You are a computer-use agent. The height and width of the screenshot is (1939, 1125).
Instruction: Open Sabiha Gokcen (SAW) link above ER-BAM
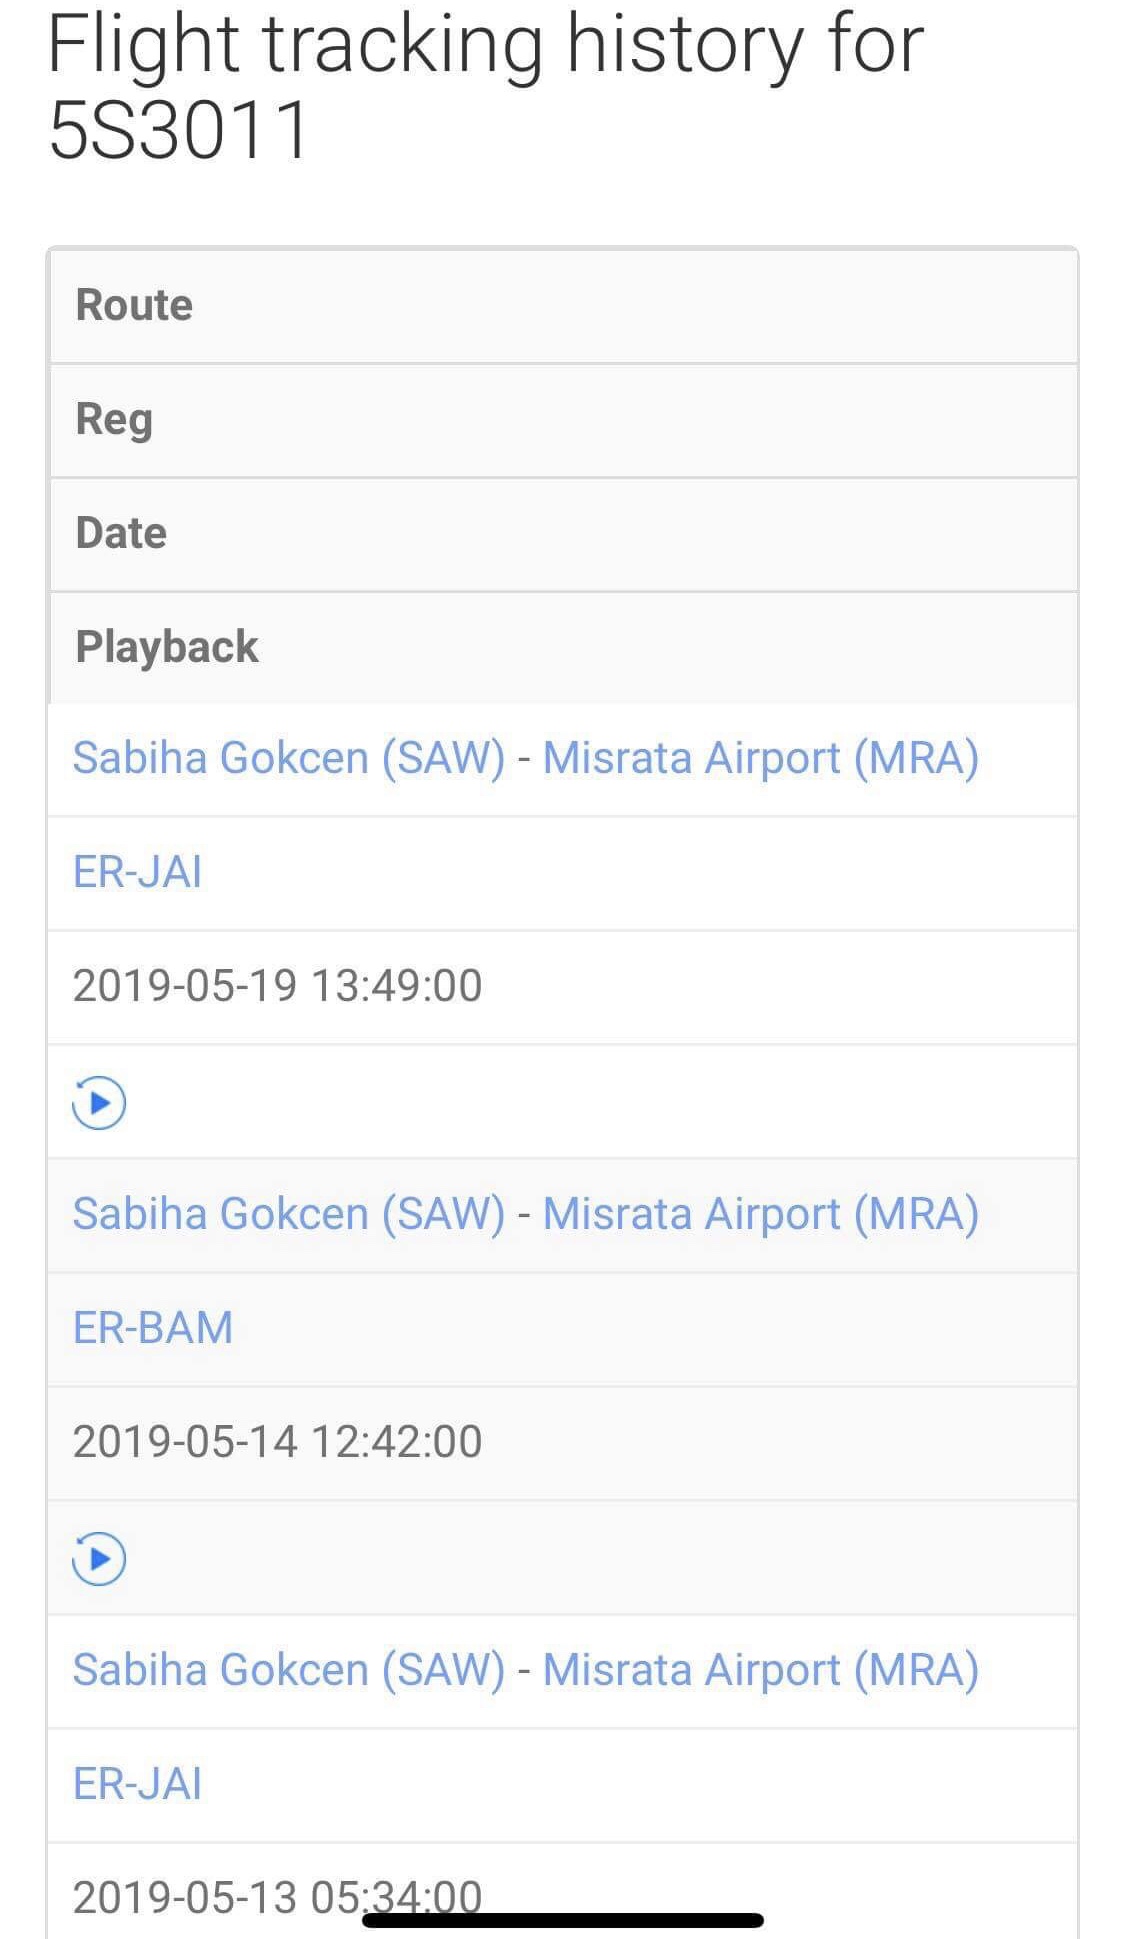(288, 1214)
